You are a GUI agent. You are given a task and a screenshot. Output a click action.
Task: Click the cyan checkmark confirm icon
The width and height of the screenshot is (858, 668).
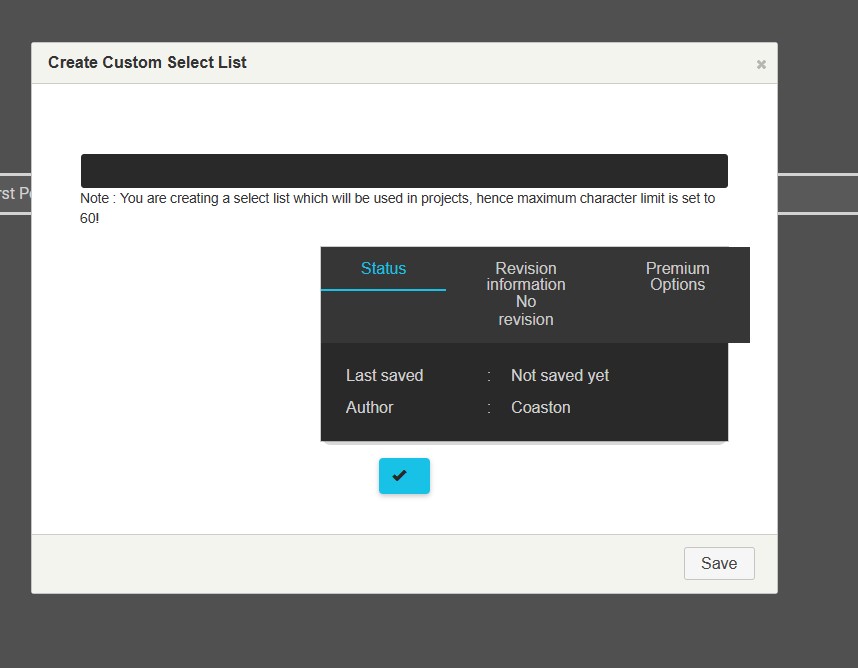point(404,476)
